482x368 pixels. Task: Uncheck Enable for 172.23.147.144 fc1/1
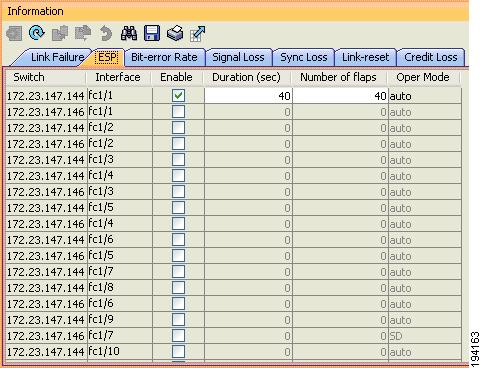tap(179, 96)
